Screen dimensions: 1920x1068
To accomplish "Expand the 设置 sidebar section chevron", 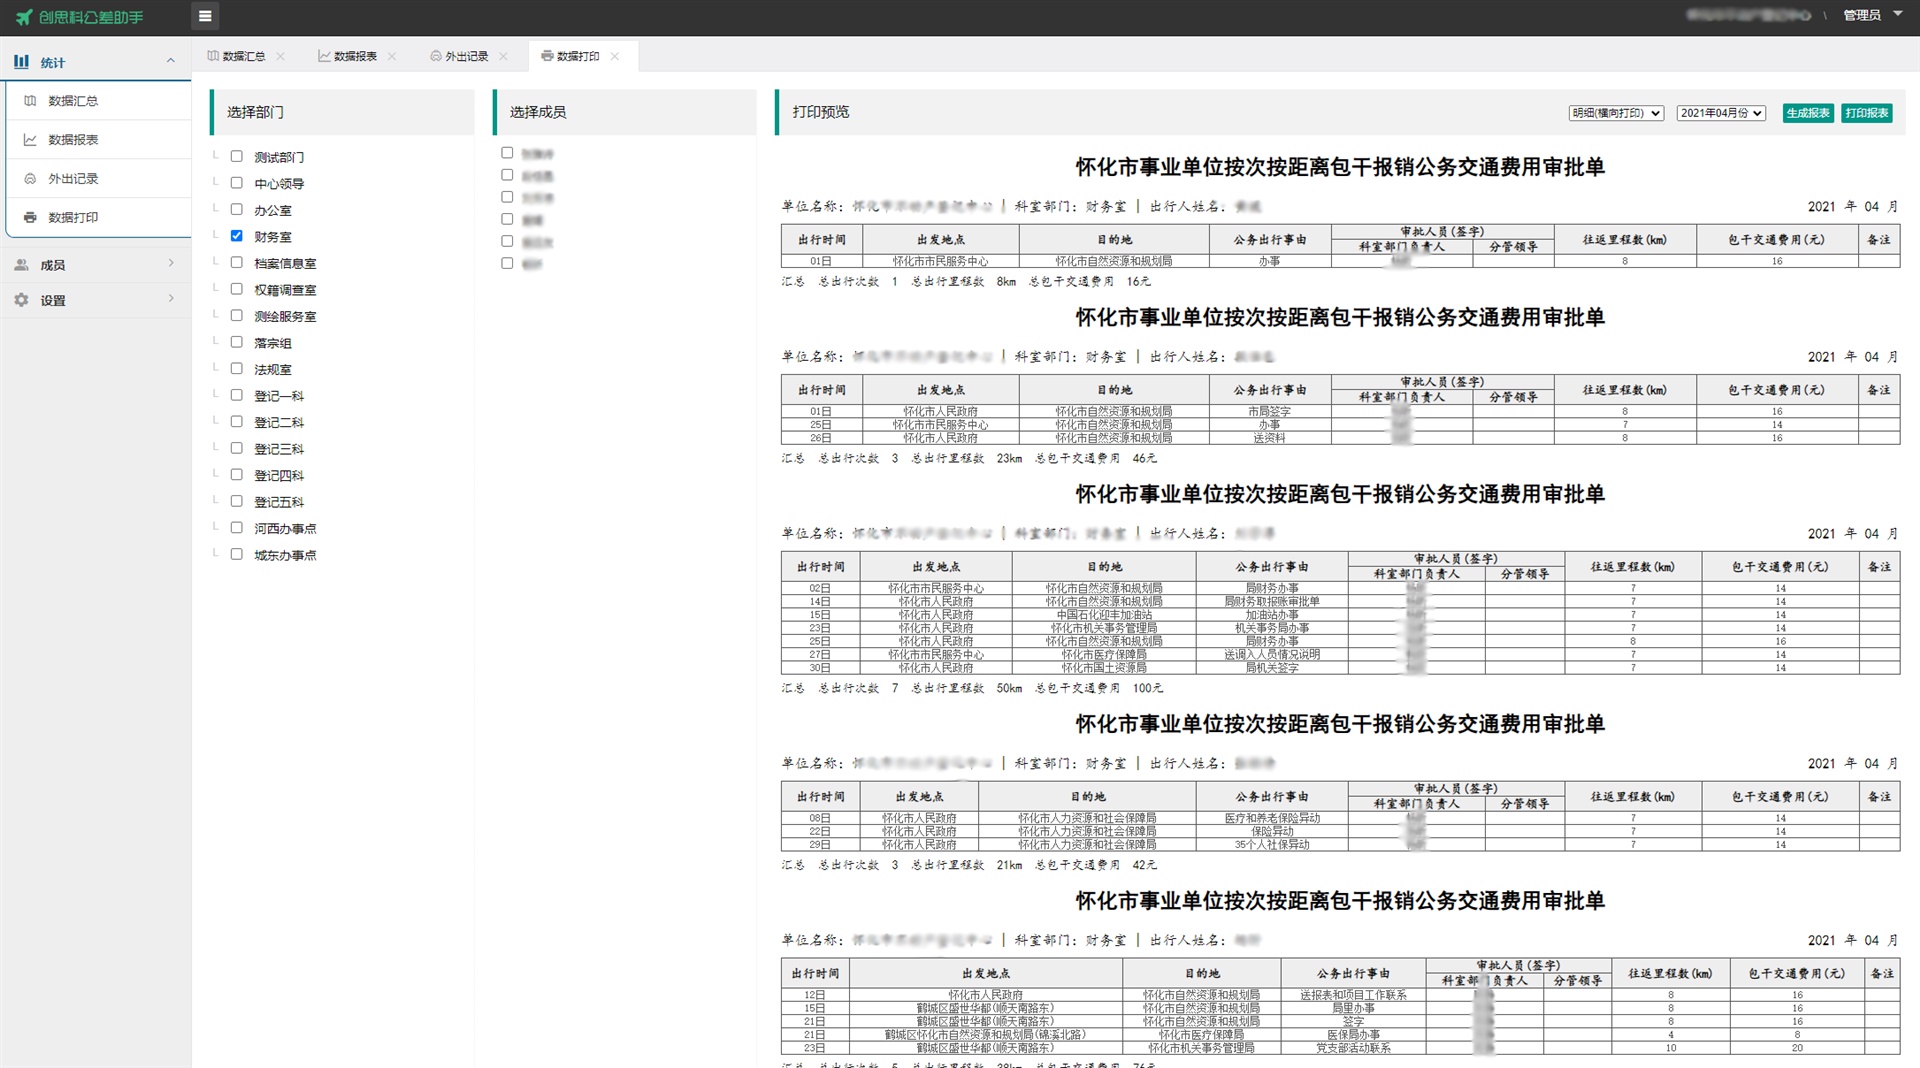I will point(171,298).
